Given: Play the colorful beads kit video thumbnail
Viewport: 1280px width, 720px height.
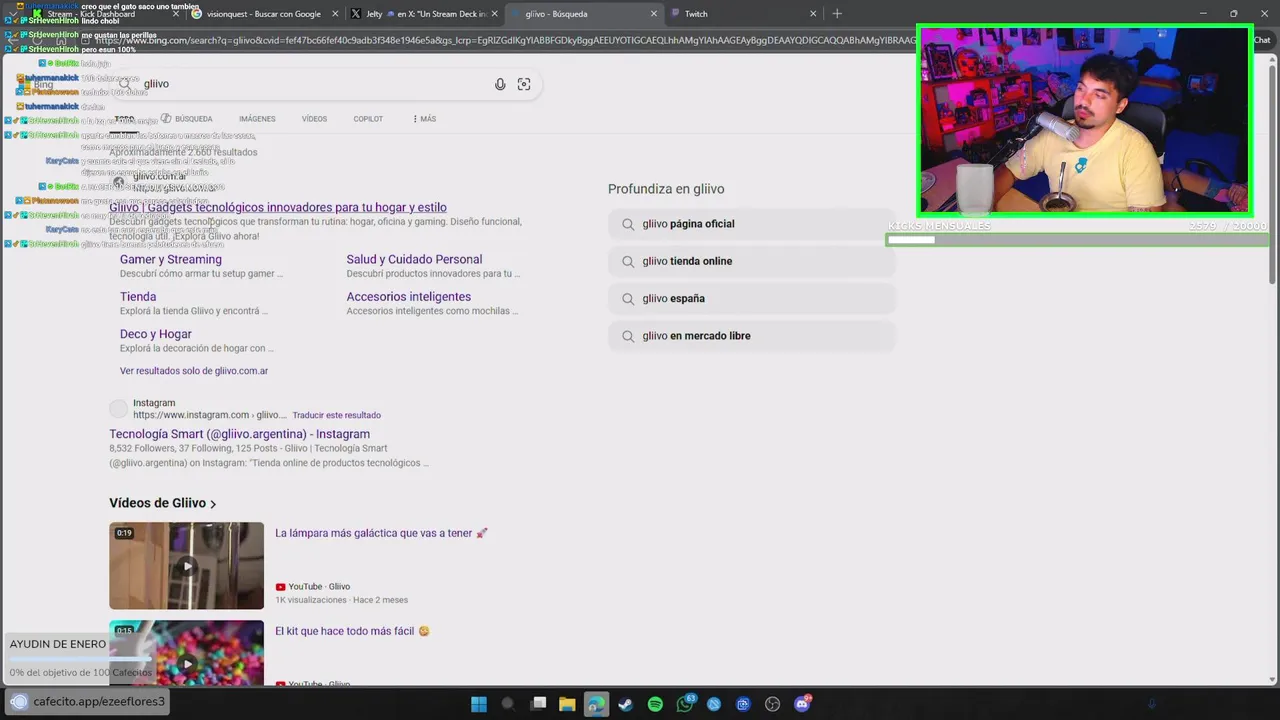Looking at the screenshot, I should pos(187,653).
